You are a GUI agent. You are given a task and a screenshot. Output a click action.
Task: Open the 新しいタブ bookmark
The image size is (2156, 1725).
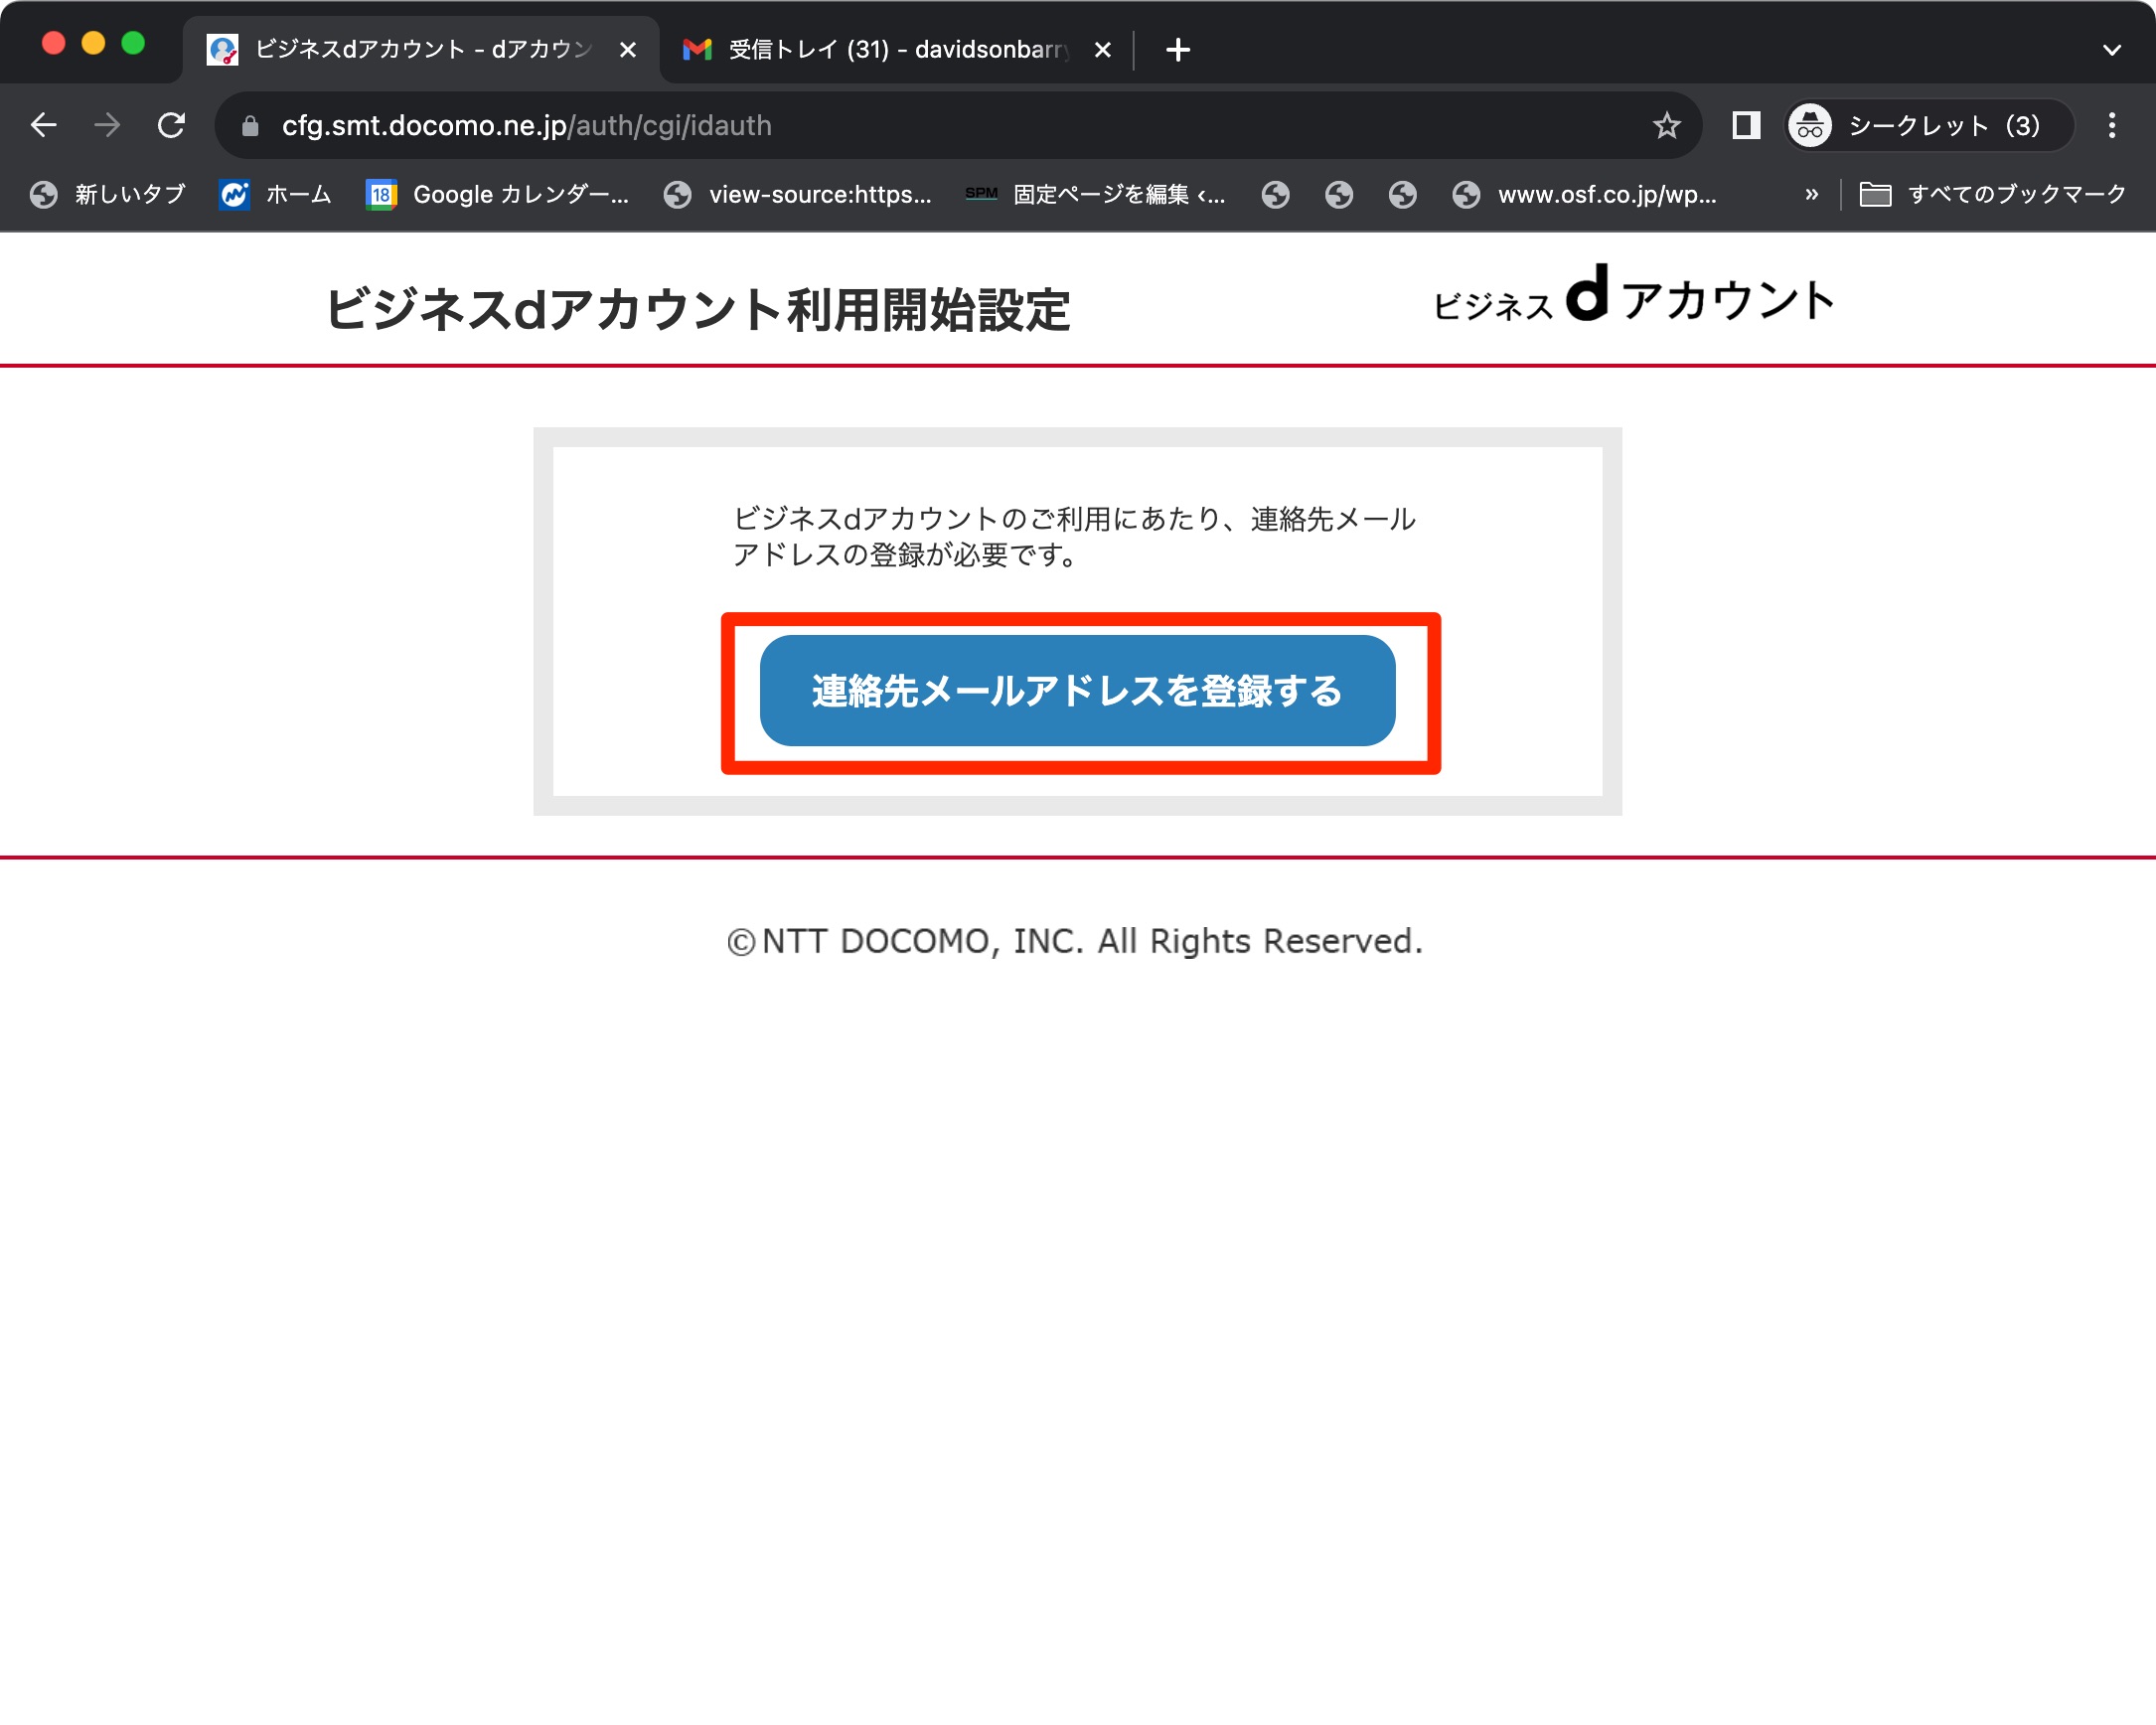coord(108,194)
